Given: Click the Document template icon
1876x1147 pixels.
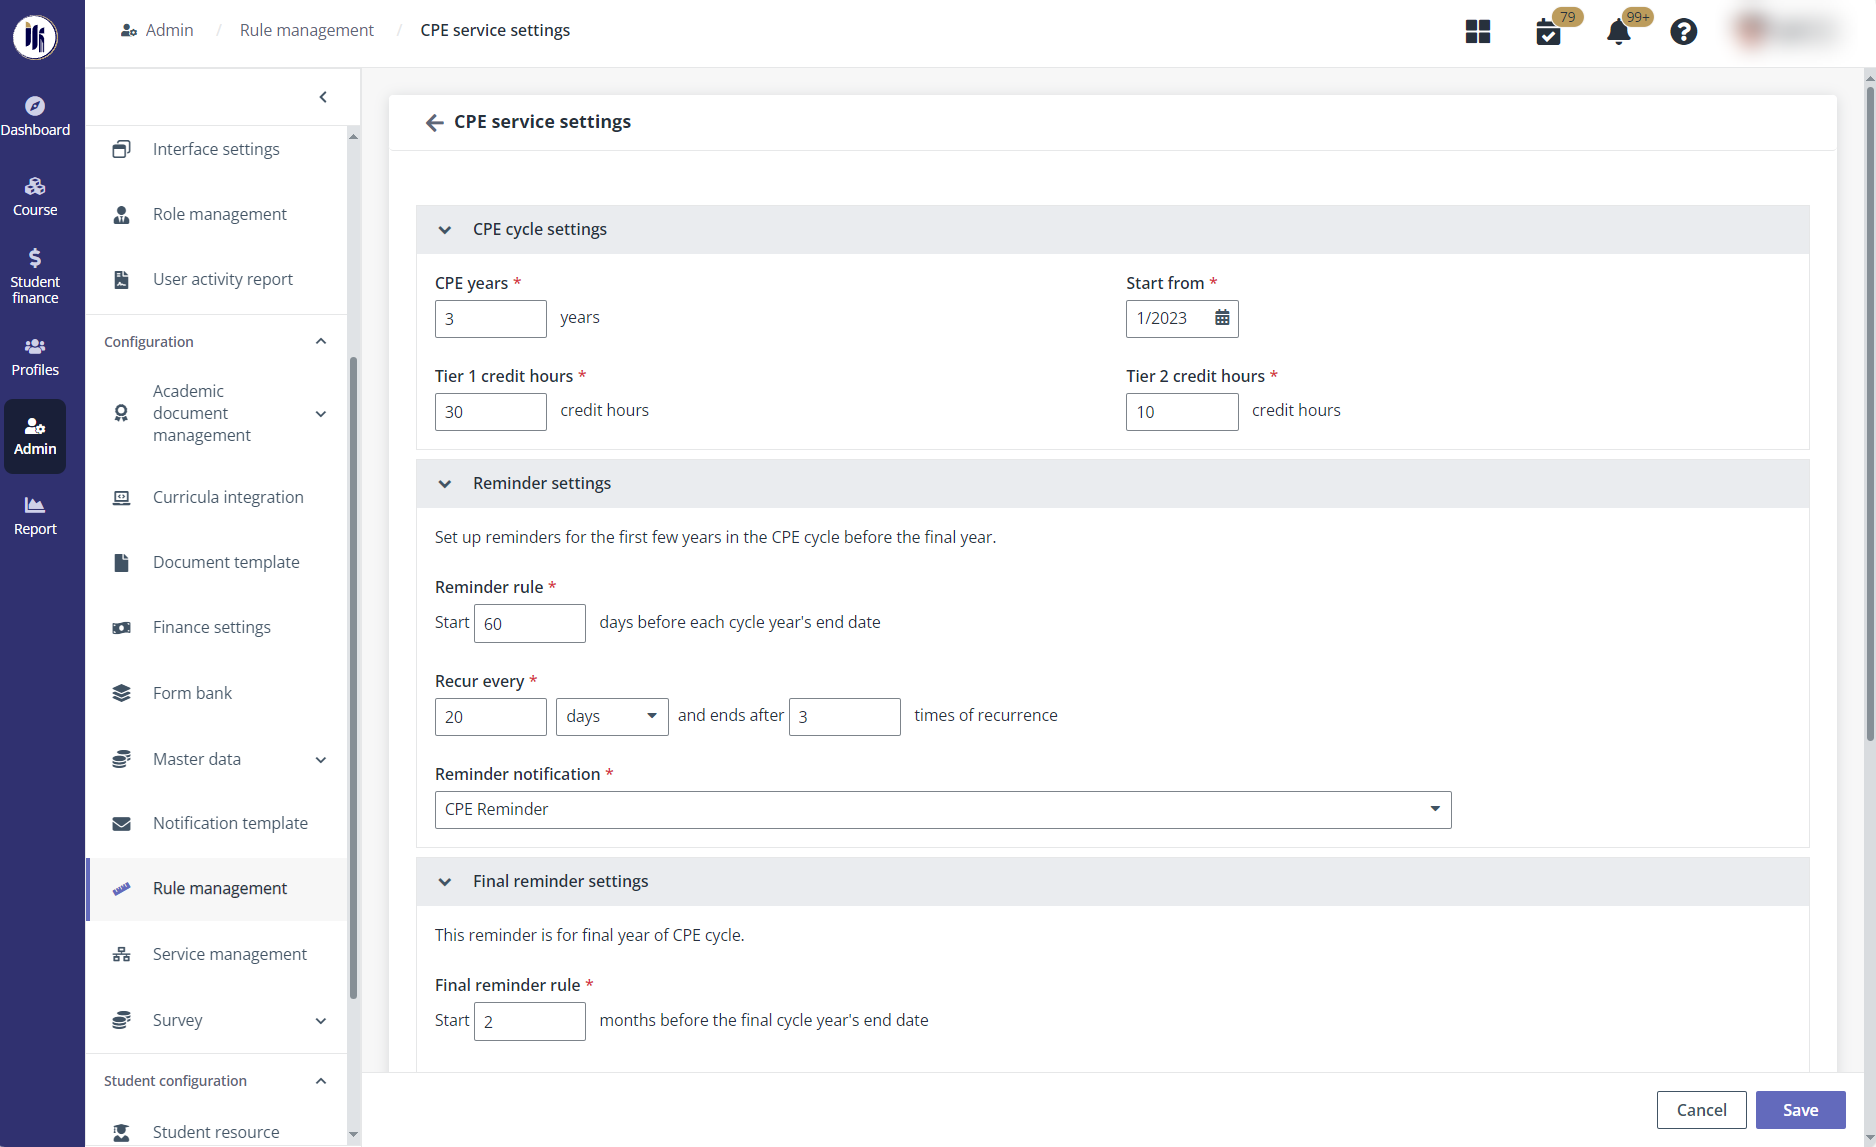Looking at the screenshot, I should coord(121,563).
